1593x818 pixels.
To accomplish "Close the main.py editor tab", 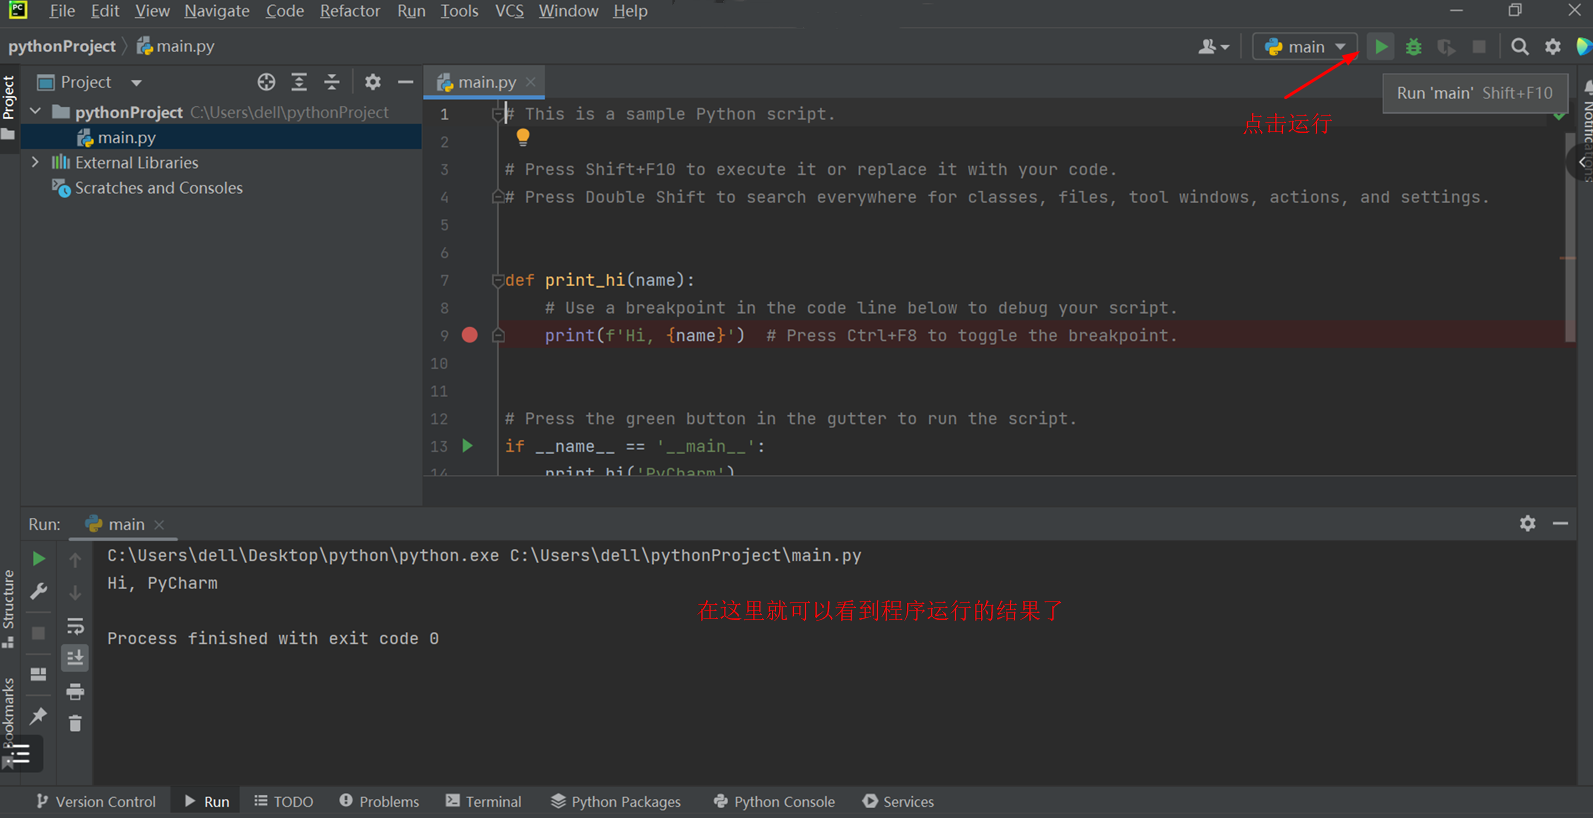I will [531, 82].
